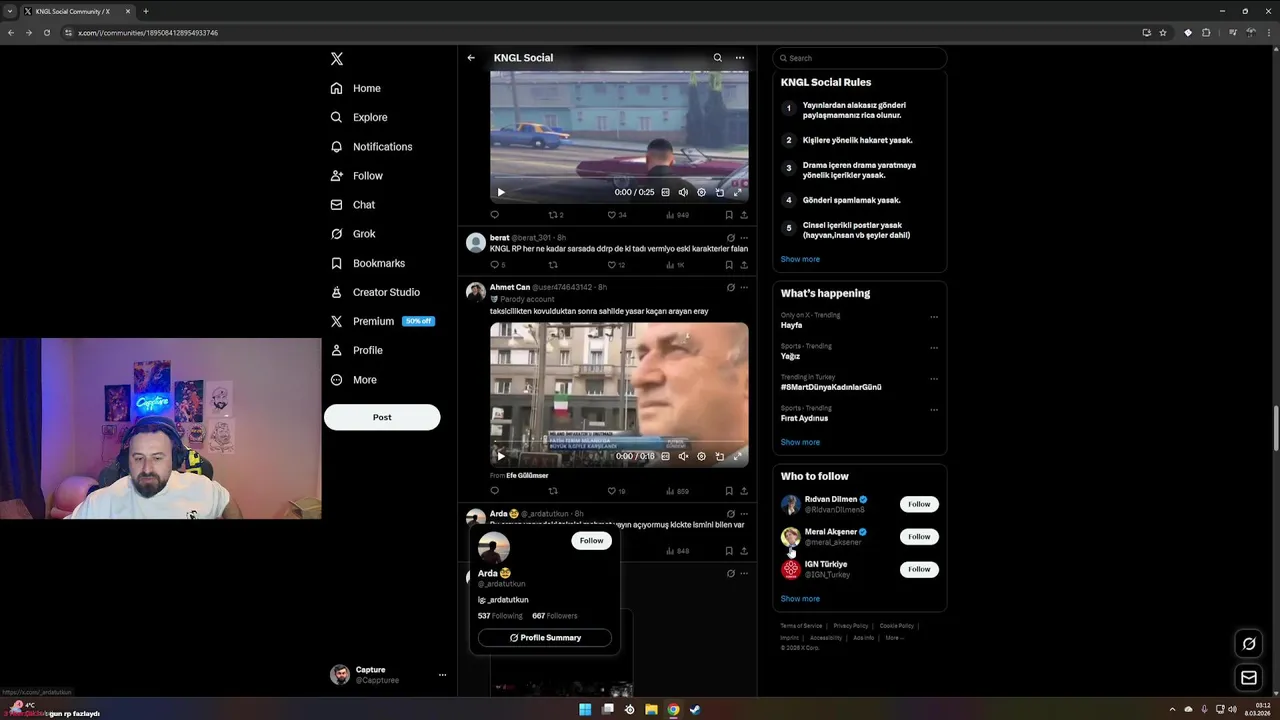Reload the page in Chrome
1280x720 pixels.
point(46,32)
